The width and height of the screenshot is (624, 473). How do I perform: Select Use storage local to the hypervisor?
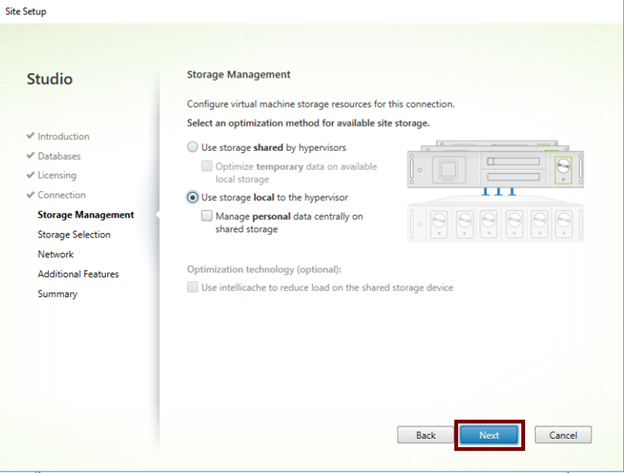coord(193,197)
